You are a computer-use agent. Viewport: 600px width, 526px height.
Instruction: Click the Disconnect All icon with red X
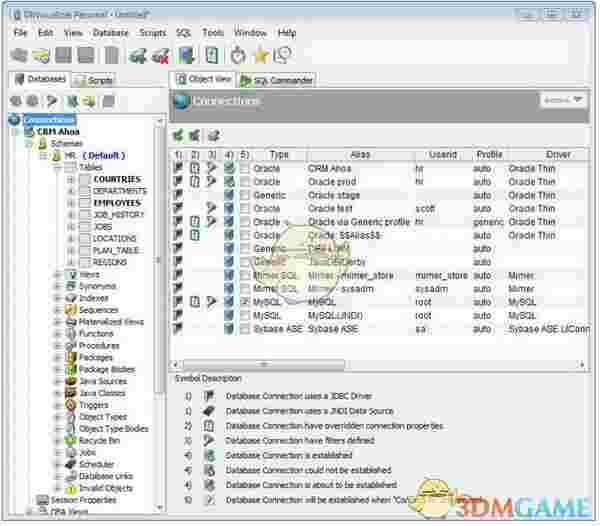click(160, 56)
